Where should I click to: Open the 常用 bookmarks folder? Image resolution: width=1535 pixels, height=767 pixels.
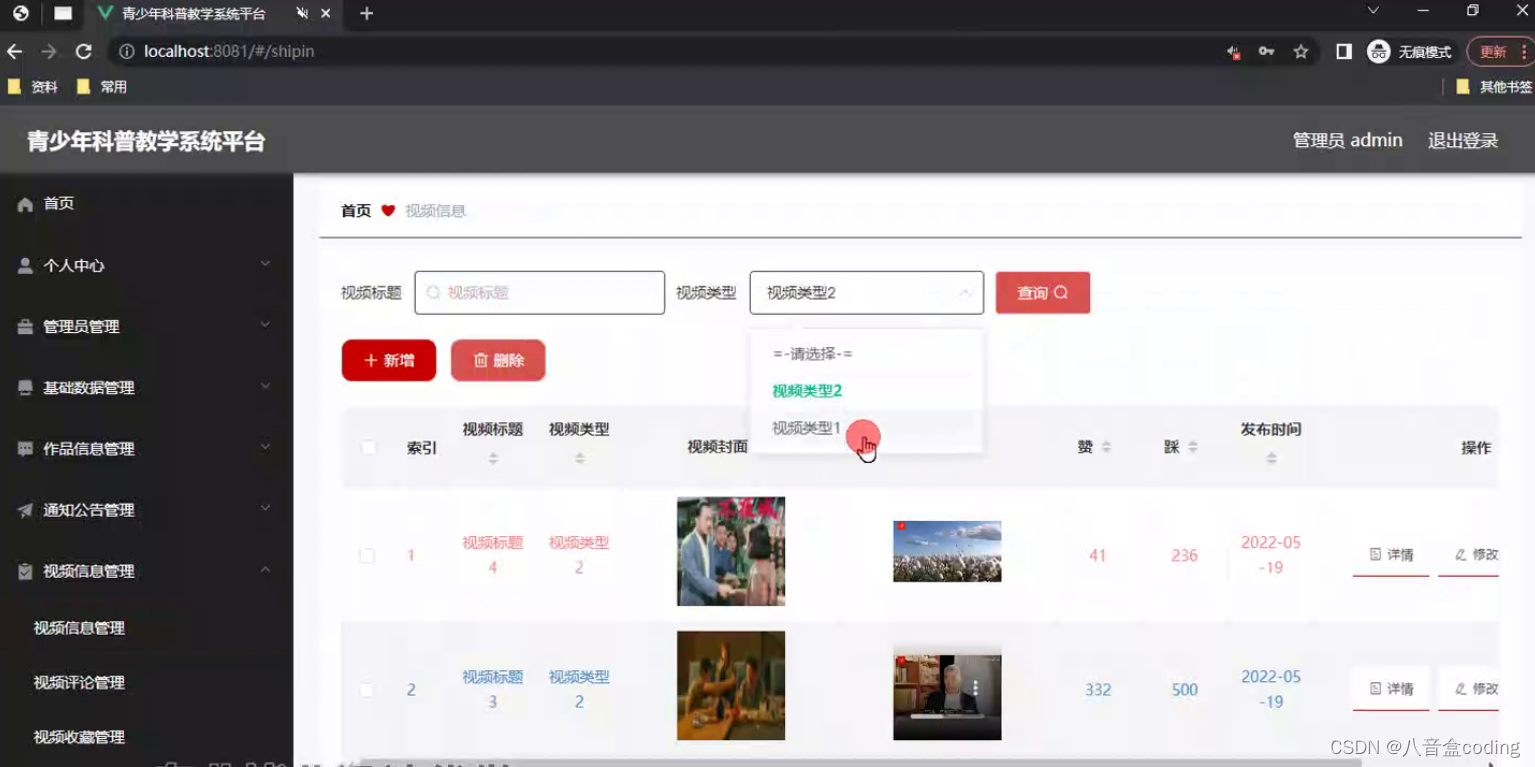coord(102,87)
